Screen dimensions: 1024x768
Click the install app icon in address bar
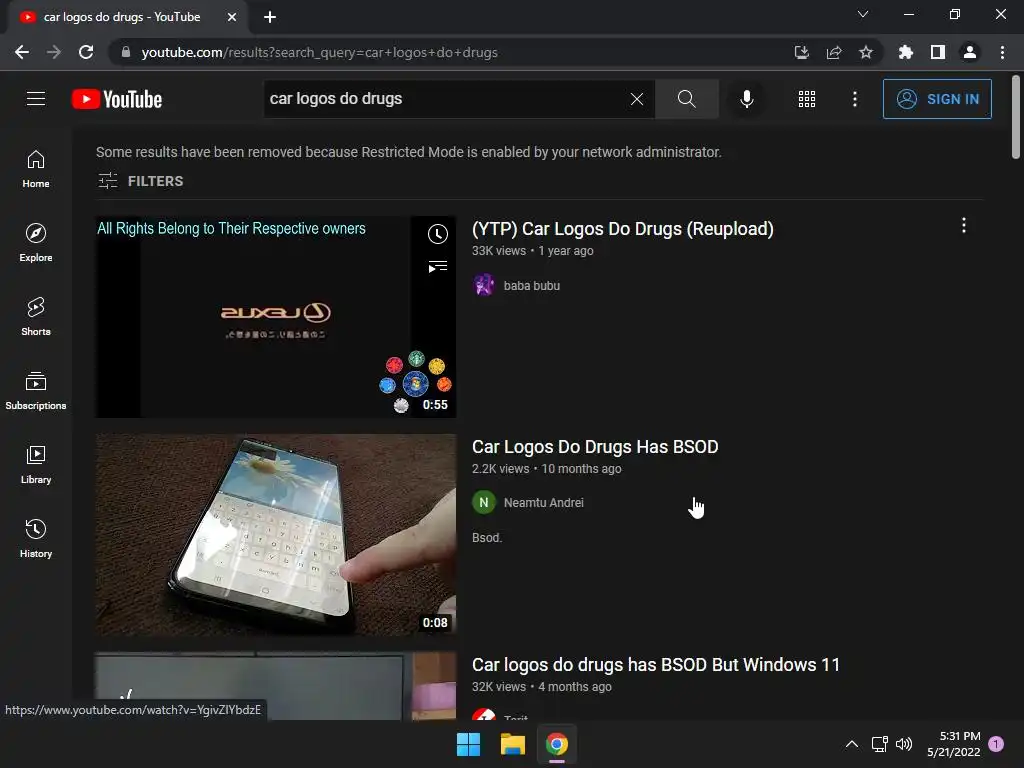pyautogui.click(x=801, y=52)
